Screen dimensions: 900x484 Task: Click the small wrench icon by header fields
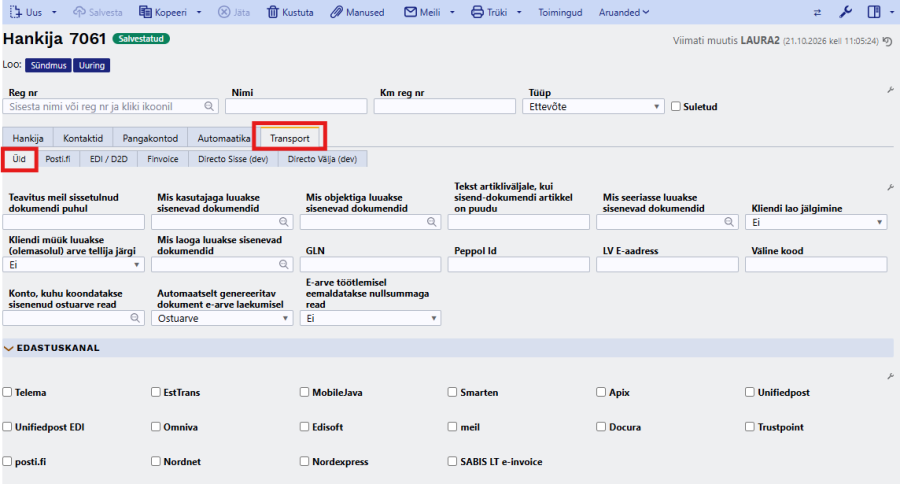890,90
